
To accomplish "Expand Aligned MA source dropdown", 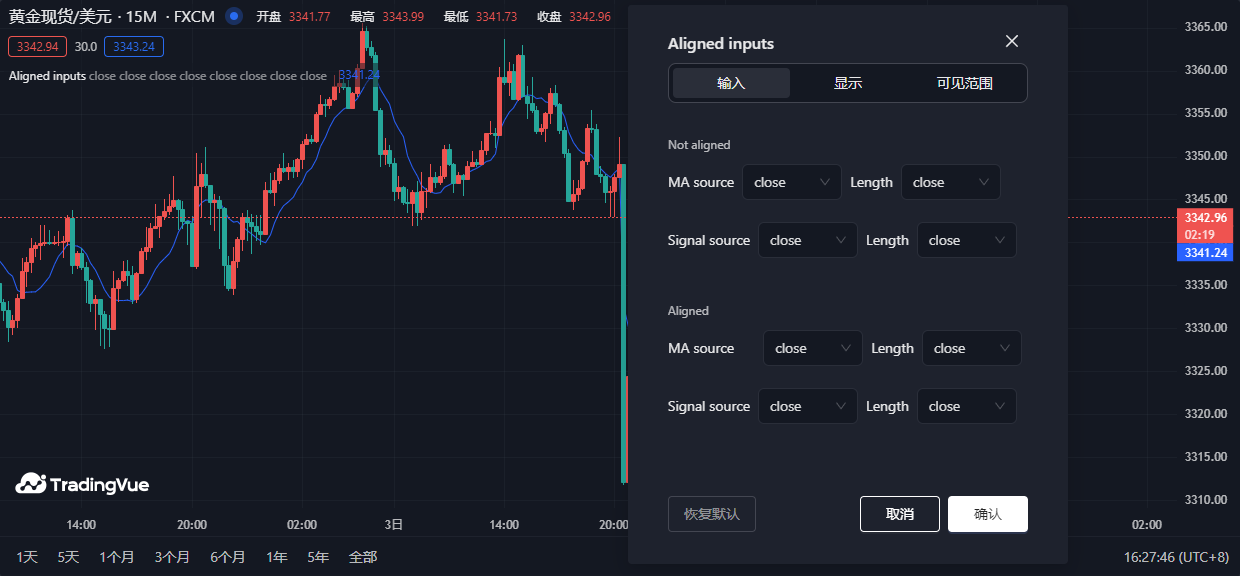I will pos(812,348).
